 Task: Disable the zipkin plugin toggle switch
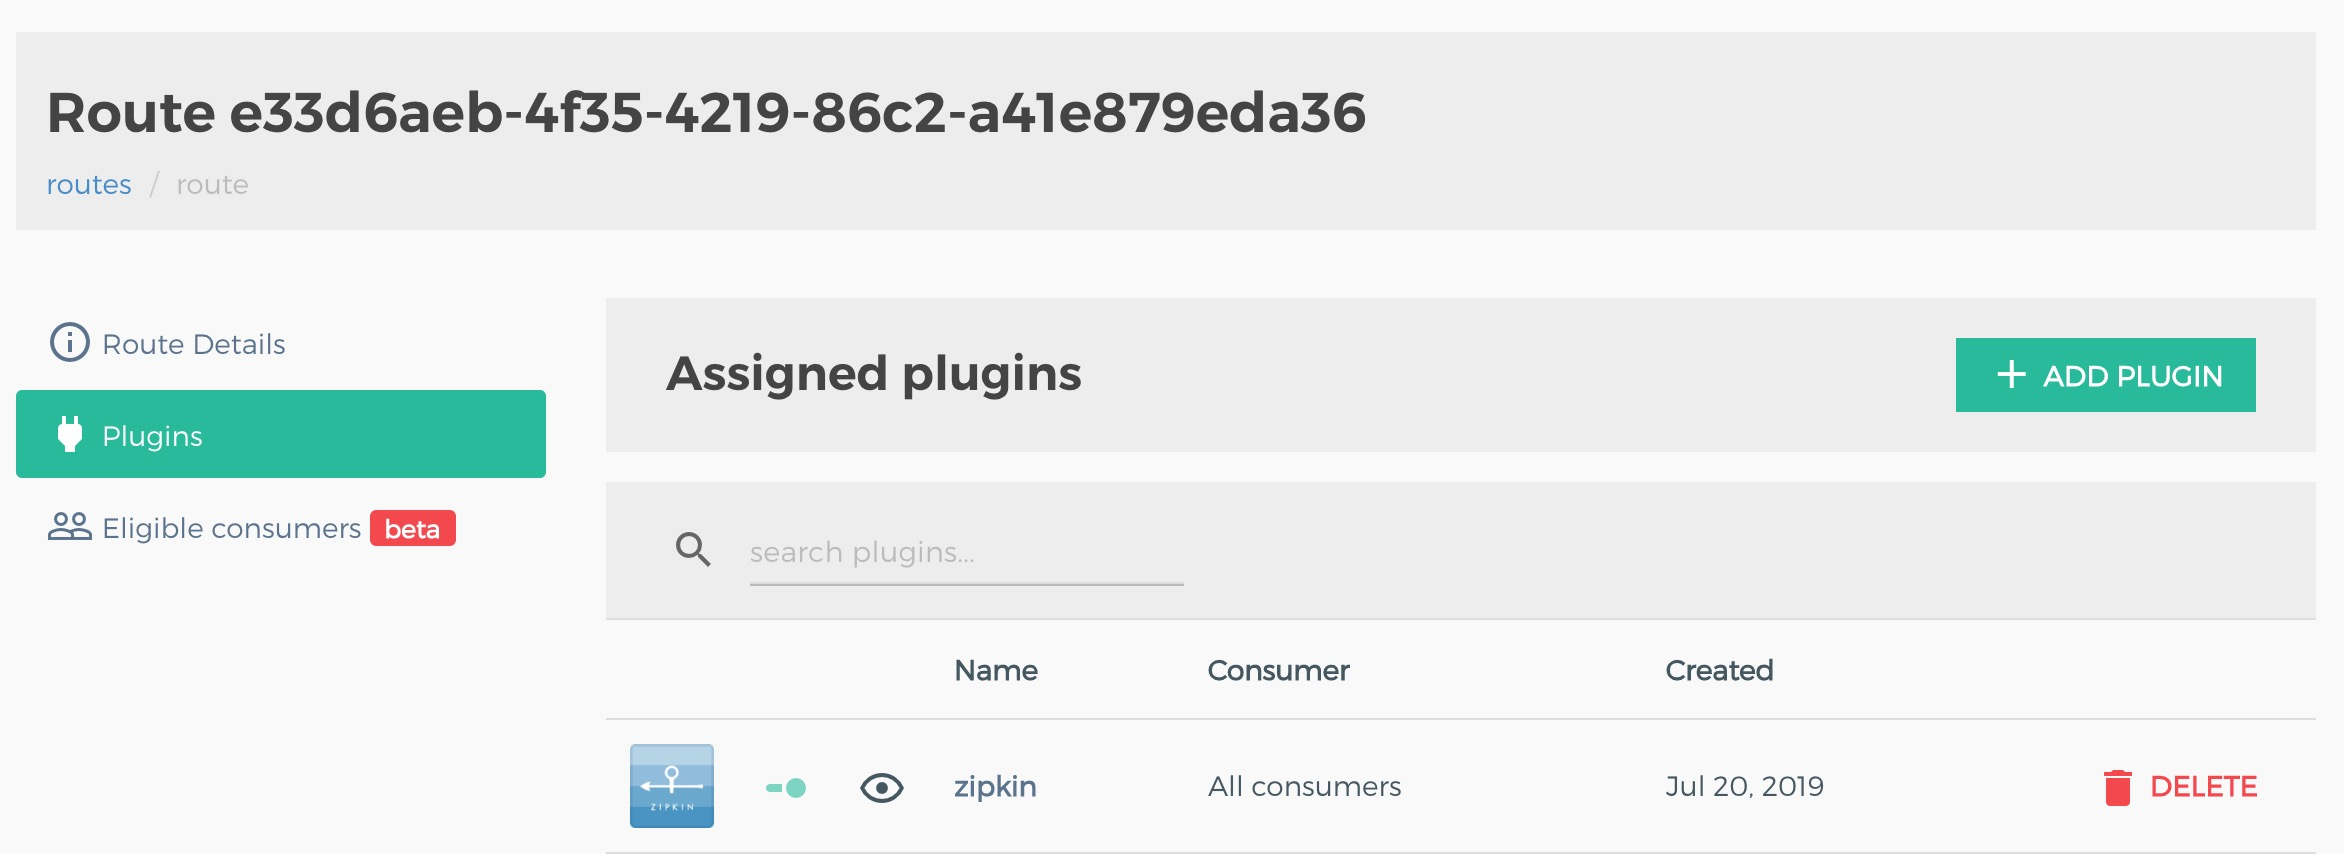pos(786,788)
